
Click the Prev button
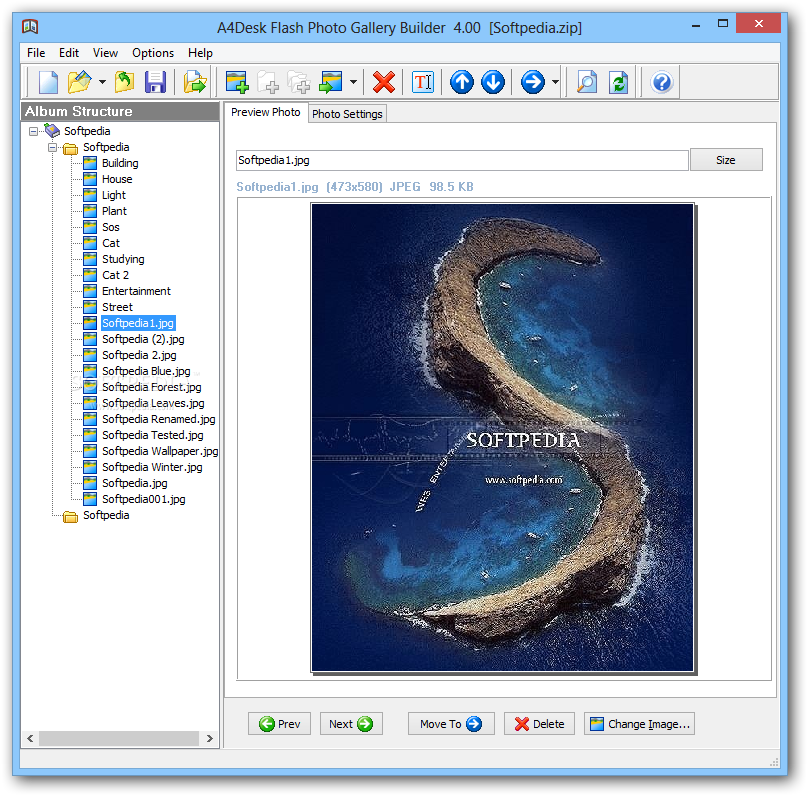click(x=279, y=724)
